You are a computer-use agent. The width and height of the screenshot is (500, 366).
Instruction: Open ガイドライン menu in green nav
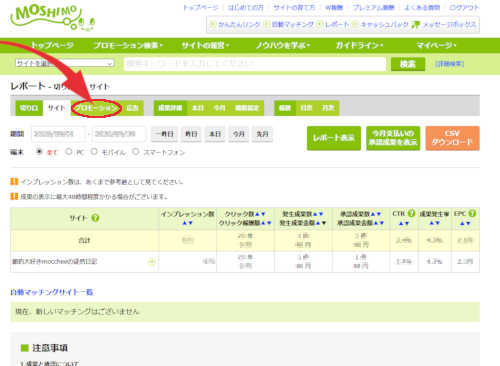(359, 45)
